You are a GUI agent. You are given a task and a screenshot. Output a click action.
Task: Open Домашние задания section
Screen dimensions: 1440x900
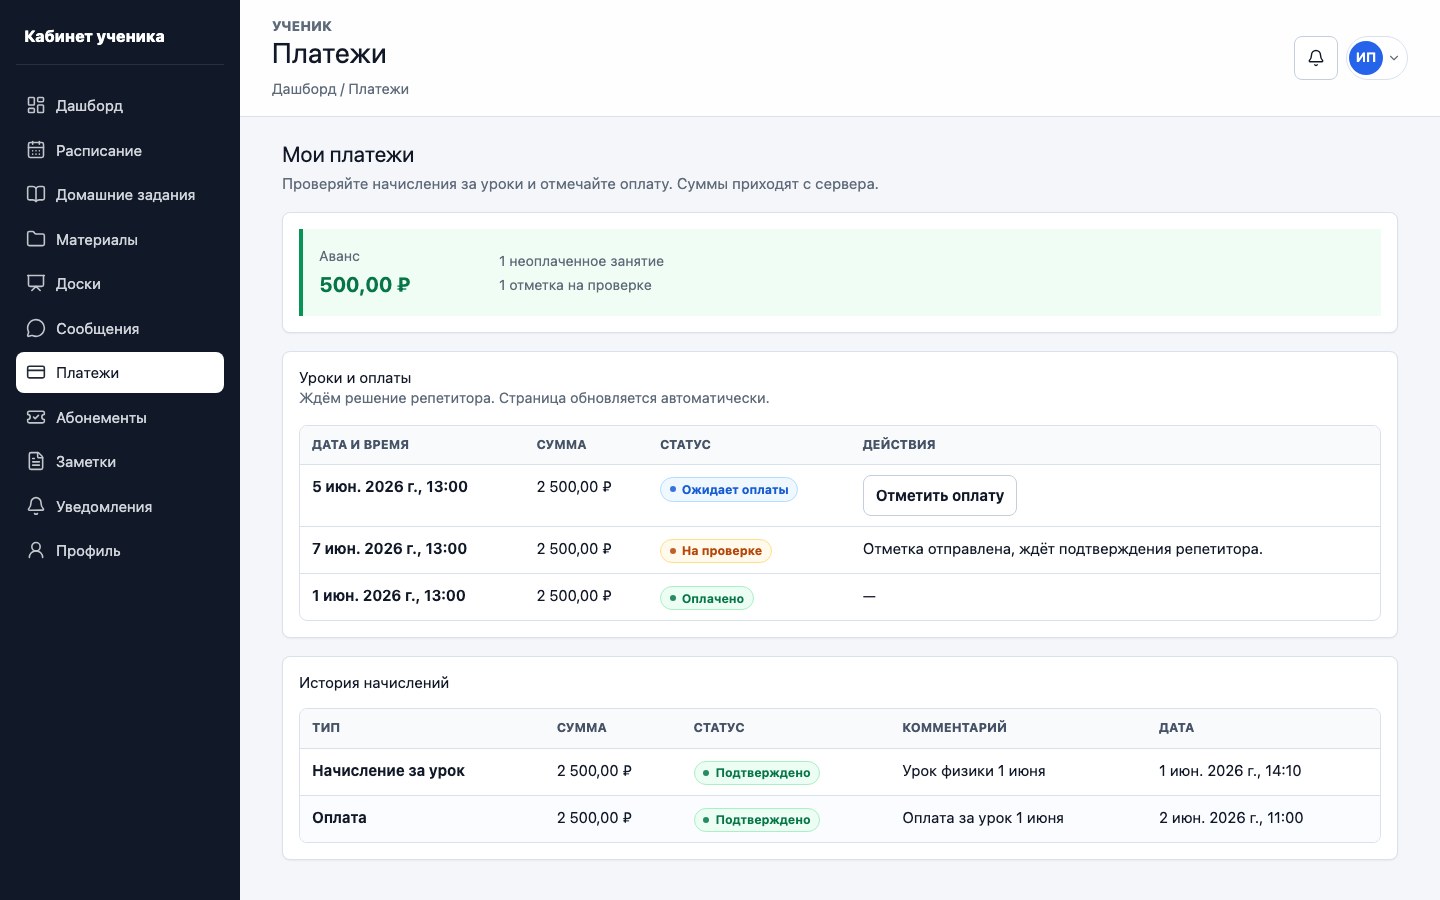tap(120, 194)
